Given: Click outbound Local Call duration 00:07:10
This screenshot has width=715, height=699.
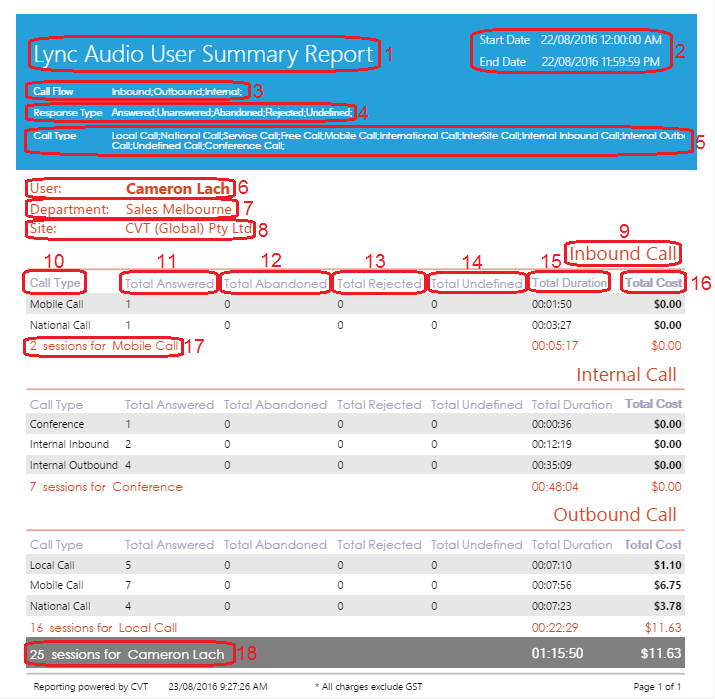Looking at the screenshot, I should click(552, 565).
